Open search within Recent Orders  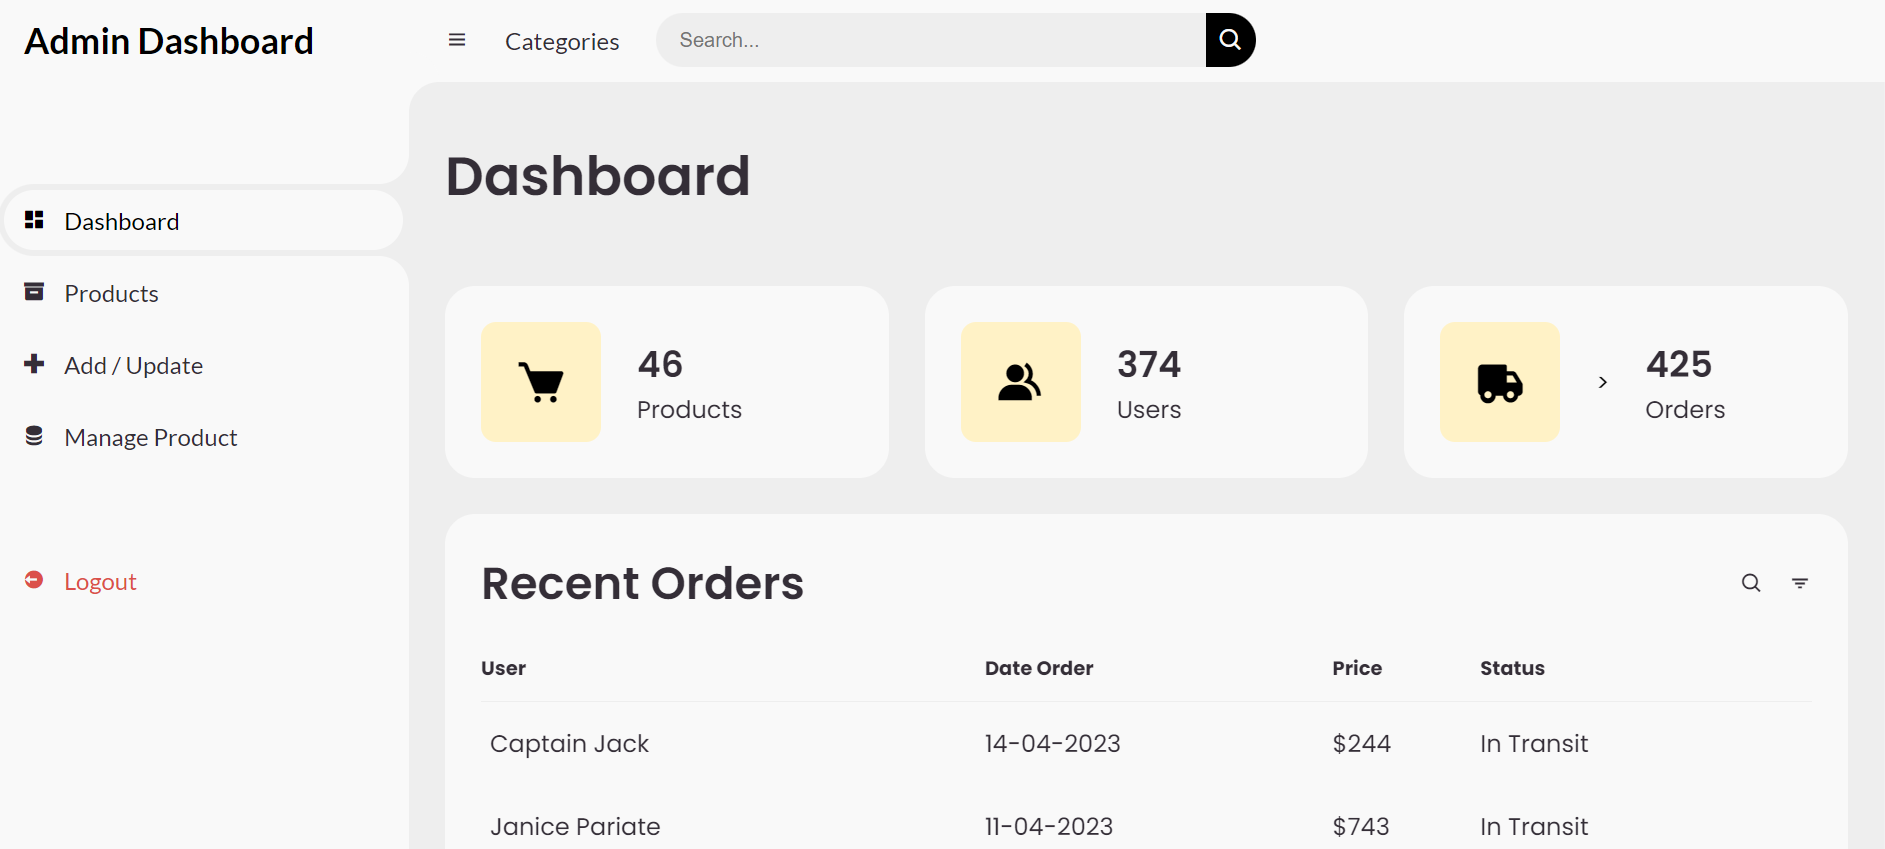click(1751, 582)
